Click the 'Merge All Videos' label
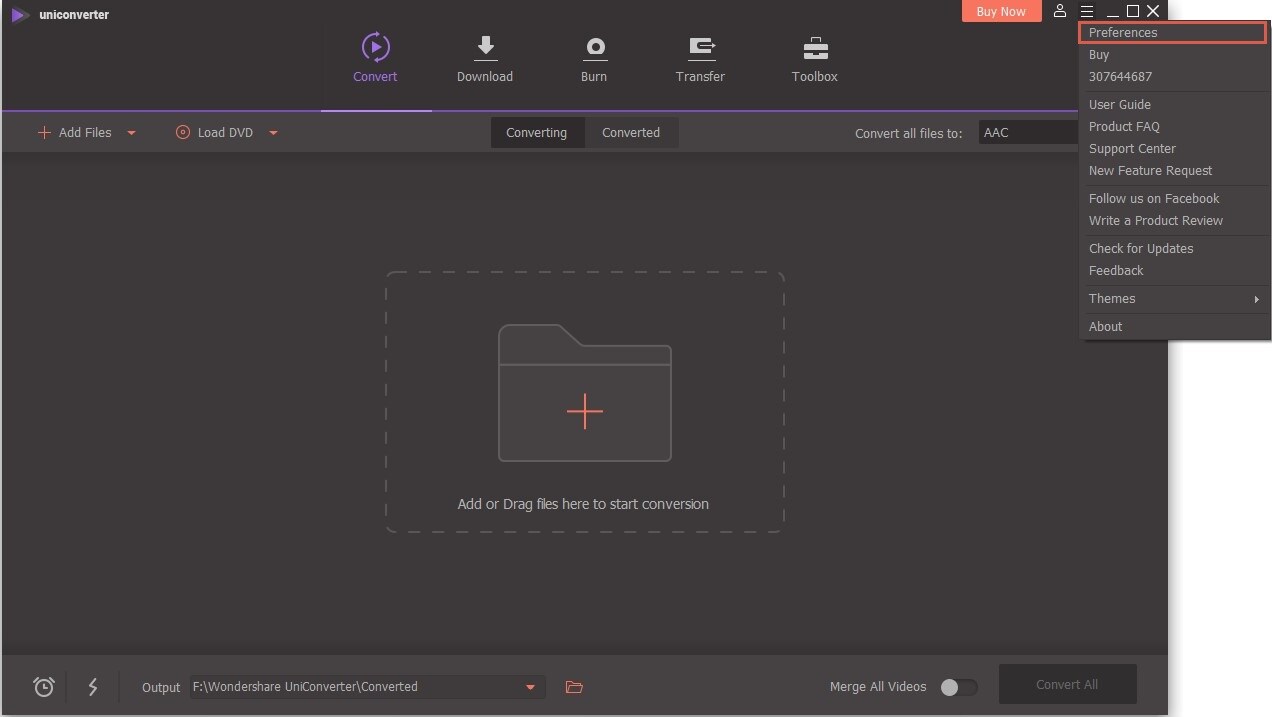 click(878, 687)
